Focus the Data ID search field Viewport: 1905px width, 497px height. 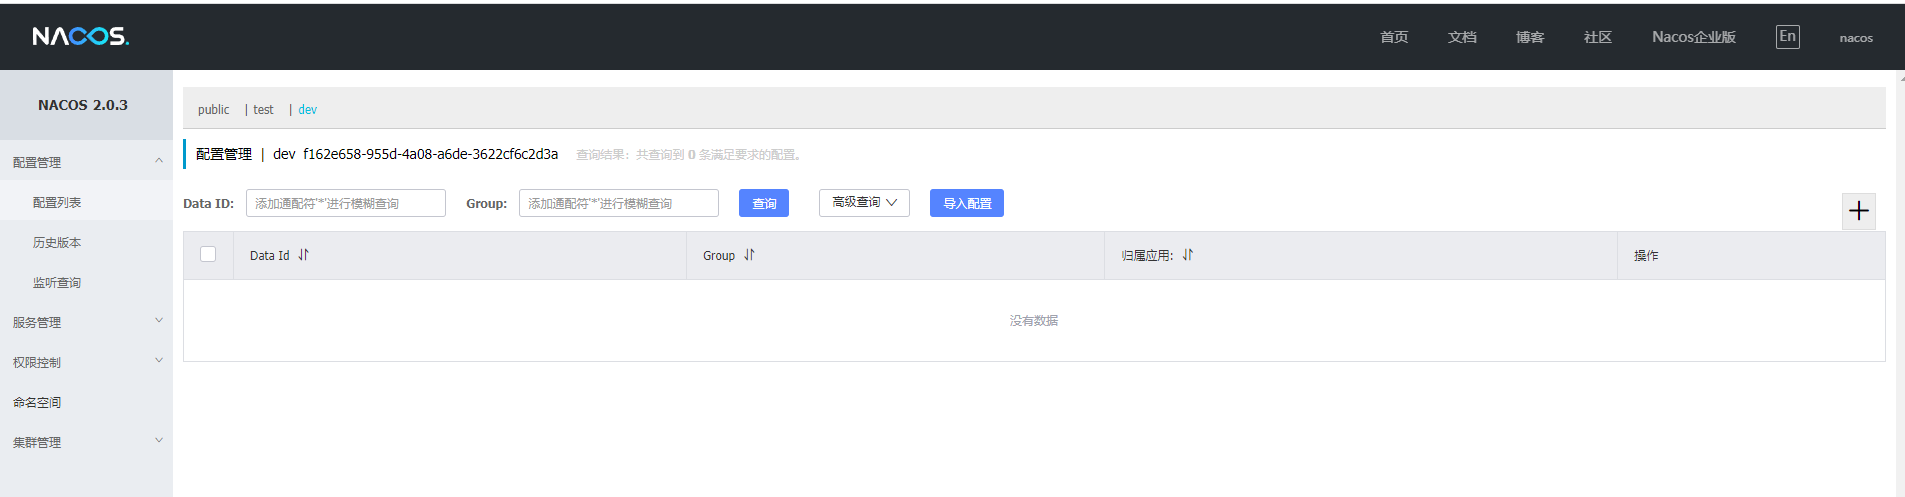click(345, 203)
